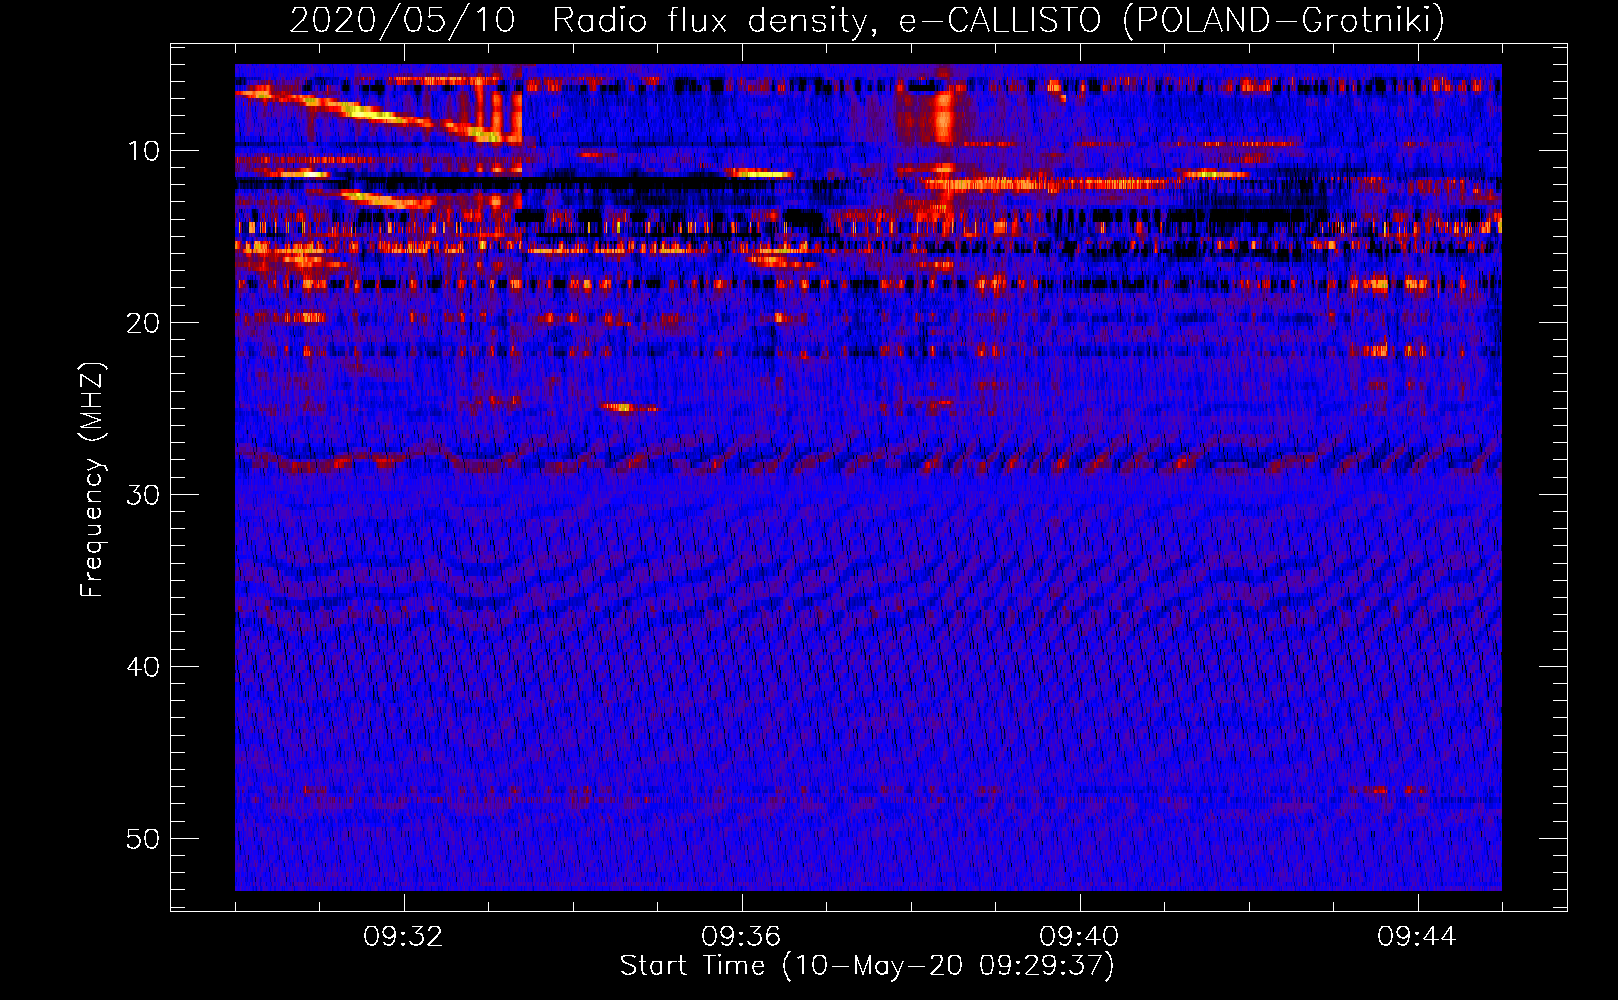Click the "Frequency (MHZ)" axis label
The width and height of the screenshot is (1618, 1000).
pyautogui.click(x=92, y=480)
